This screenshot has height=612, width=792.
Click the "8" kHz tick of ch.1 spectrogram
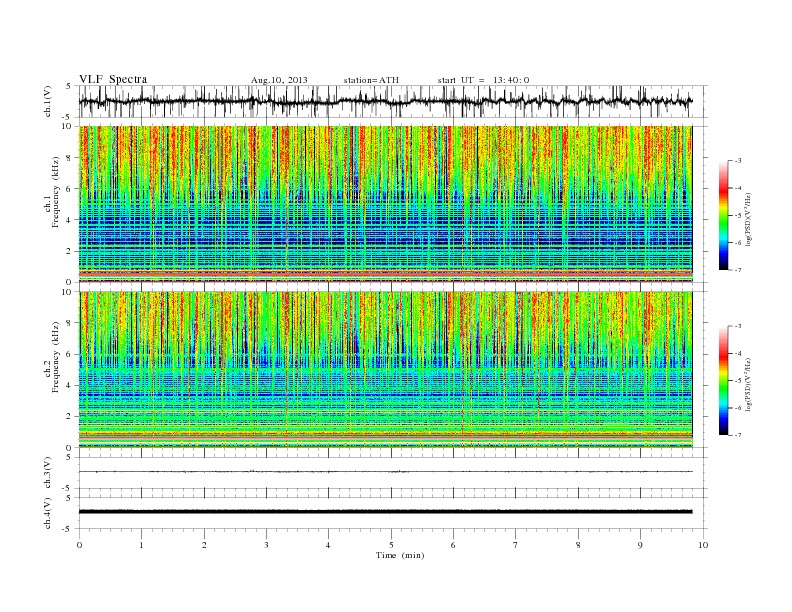(70, 158)
